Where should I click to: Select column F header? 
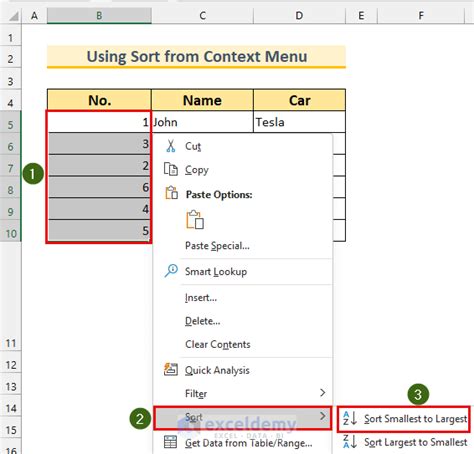[421, 16]
